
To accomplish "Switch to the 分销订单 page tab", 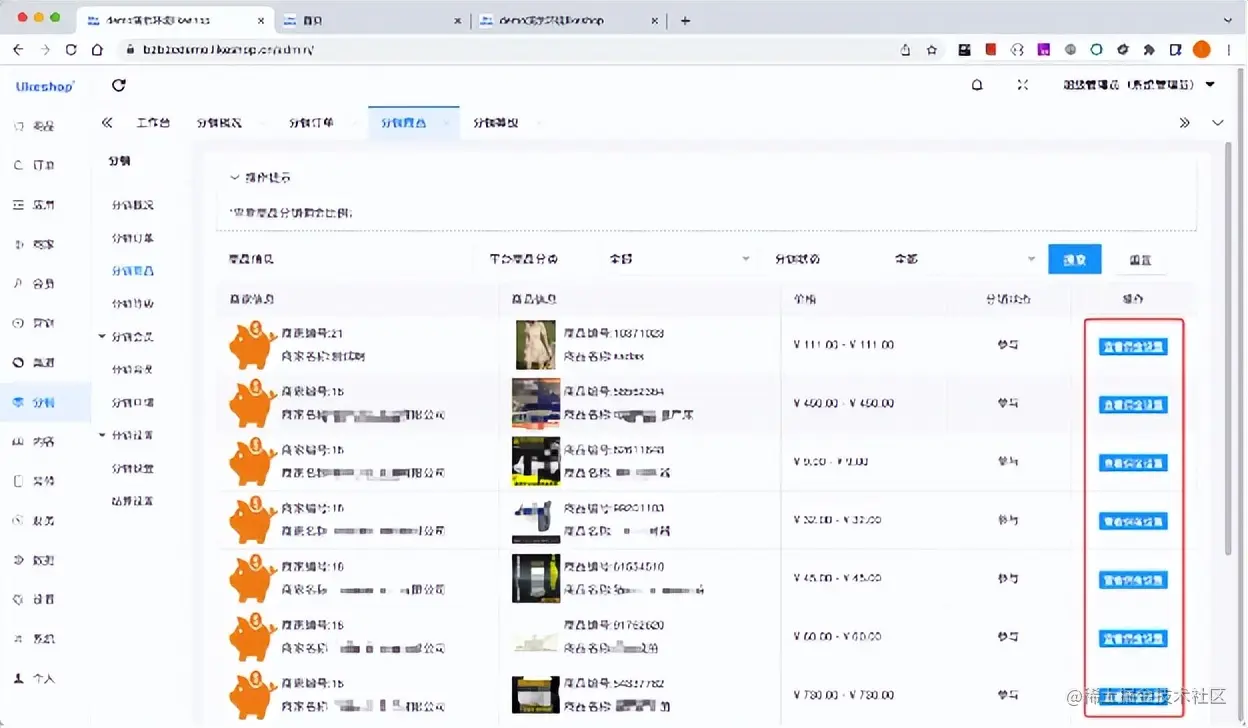I will (311, 123).
